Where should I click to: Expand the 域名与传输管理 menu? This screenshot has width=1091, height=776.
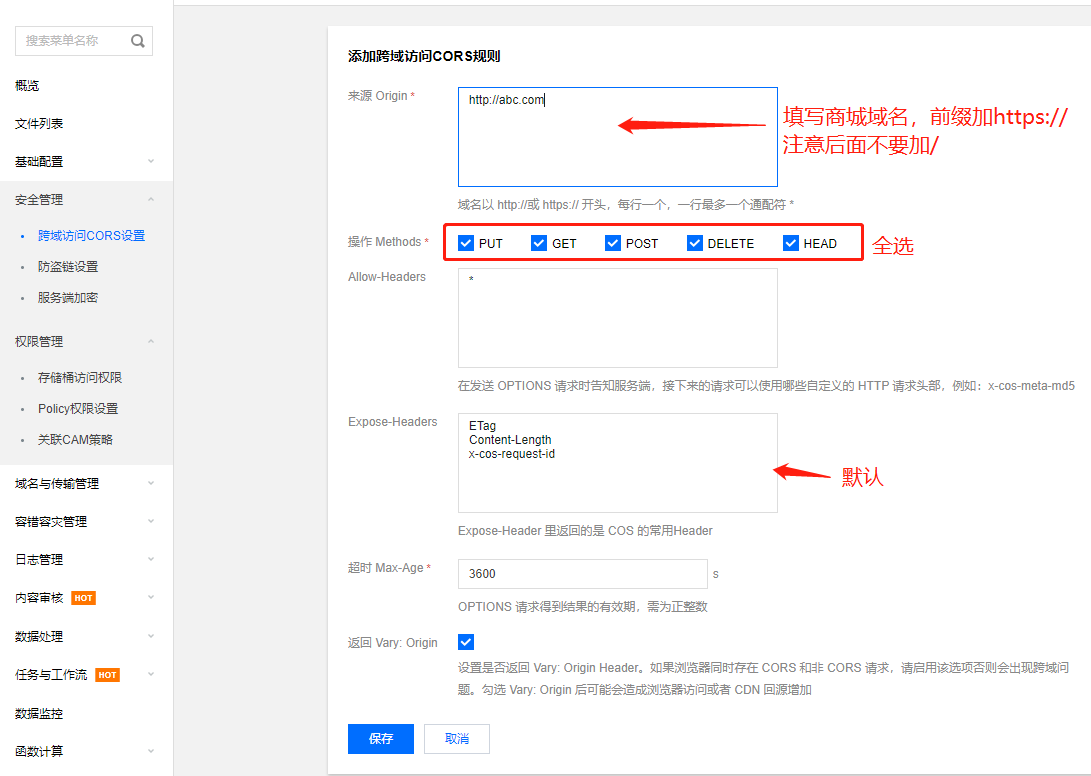pos(85,483)
